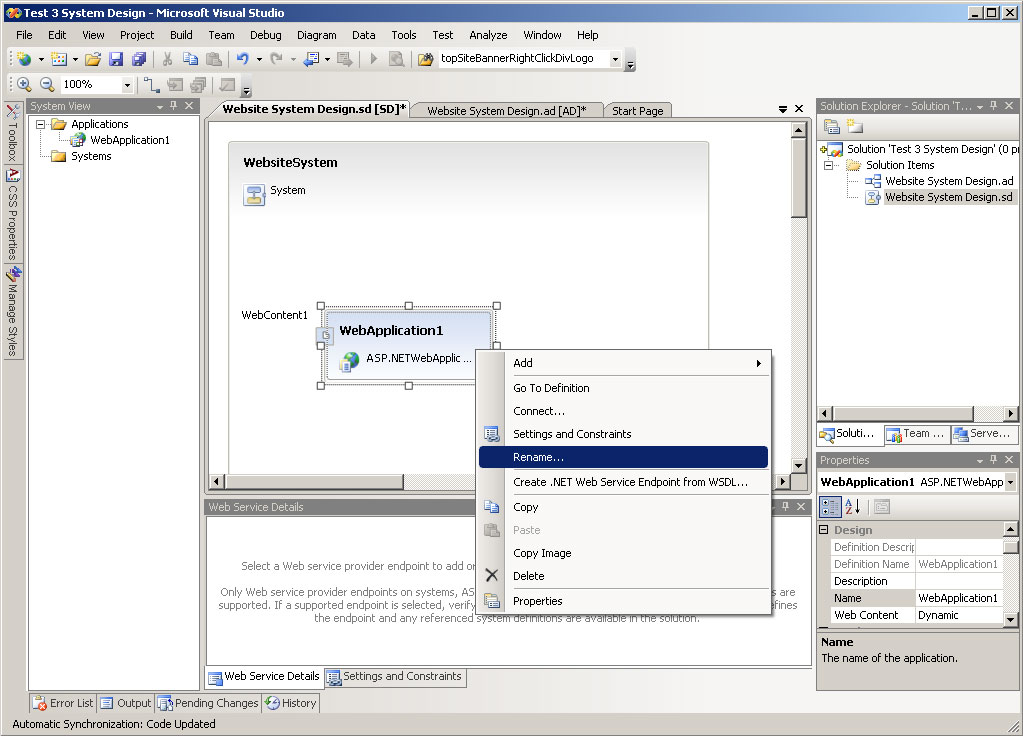
Task: Click the diagram vertical scrollbar thumb
Action: click(799, 178)
